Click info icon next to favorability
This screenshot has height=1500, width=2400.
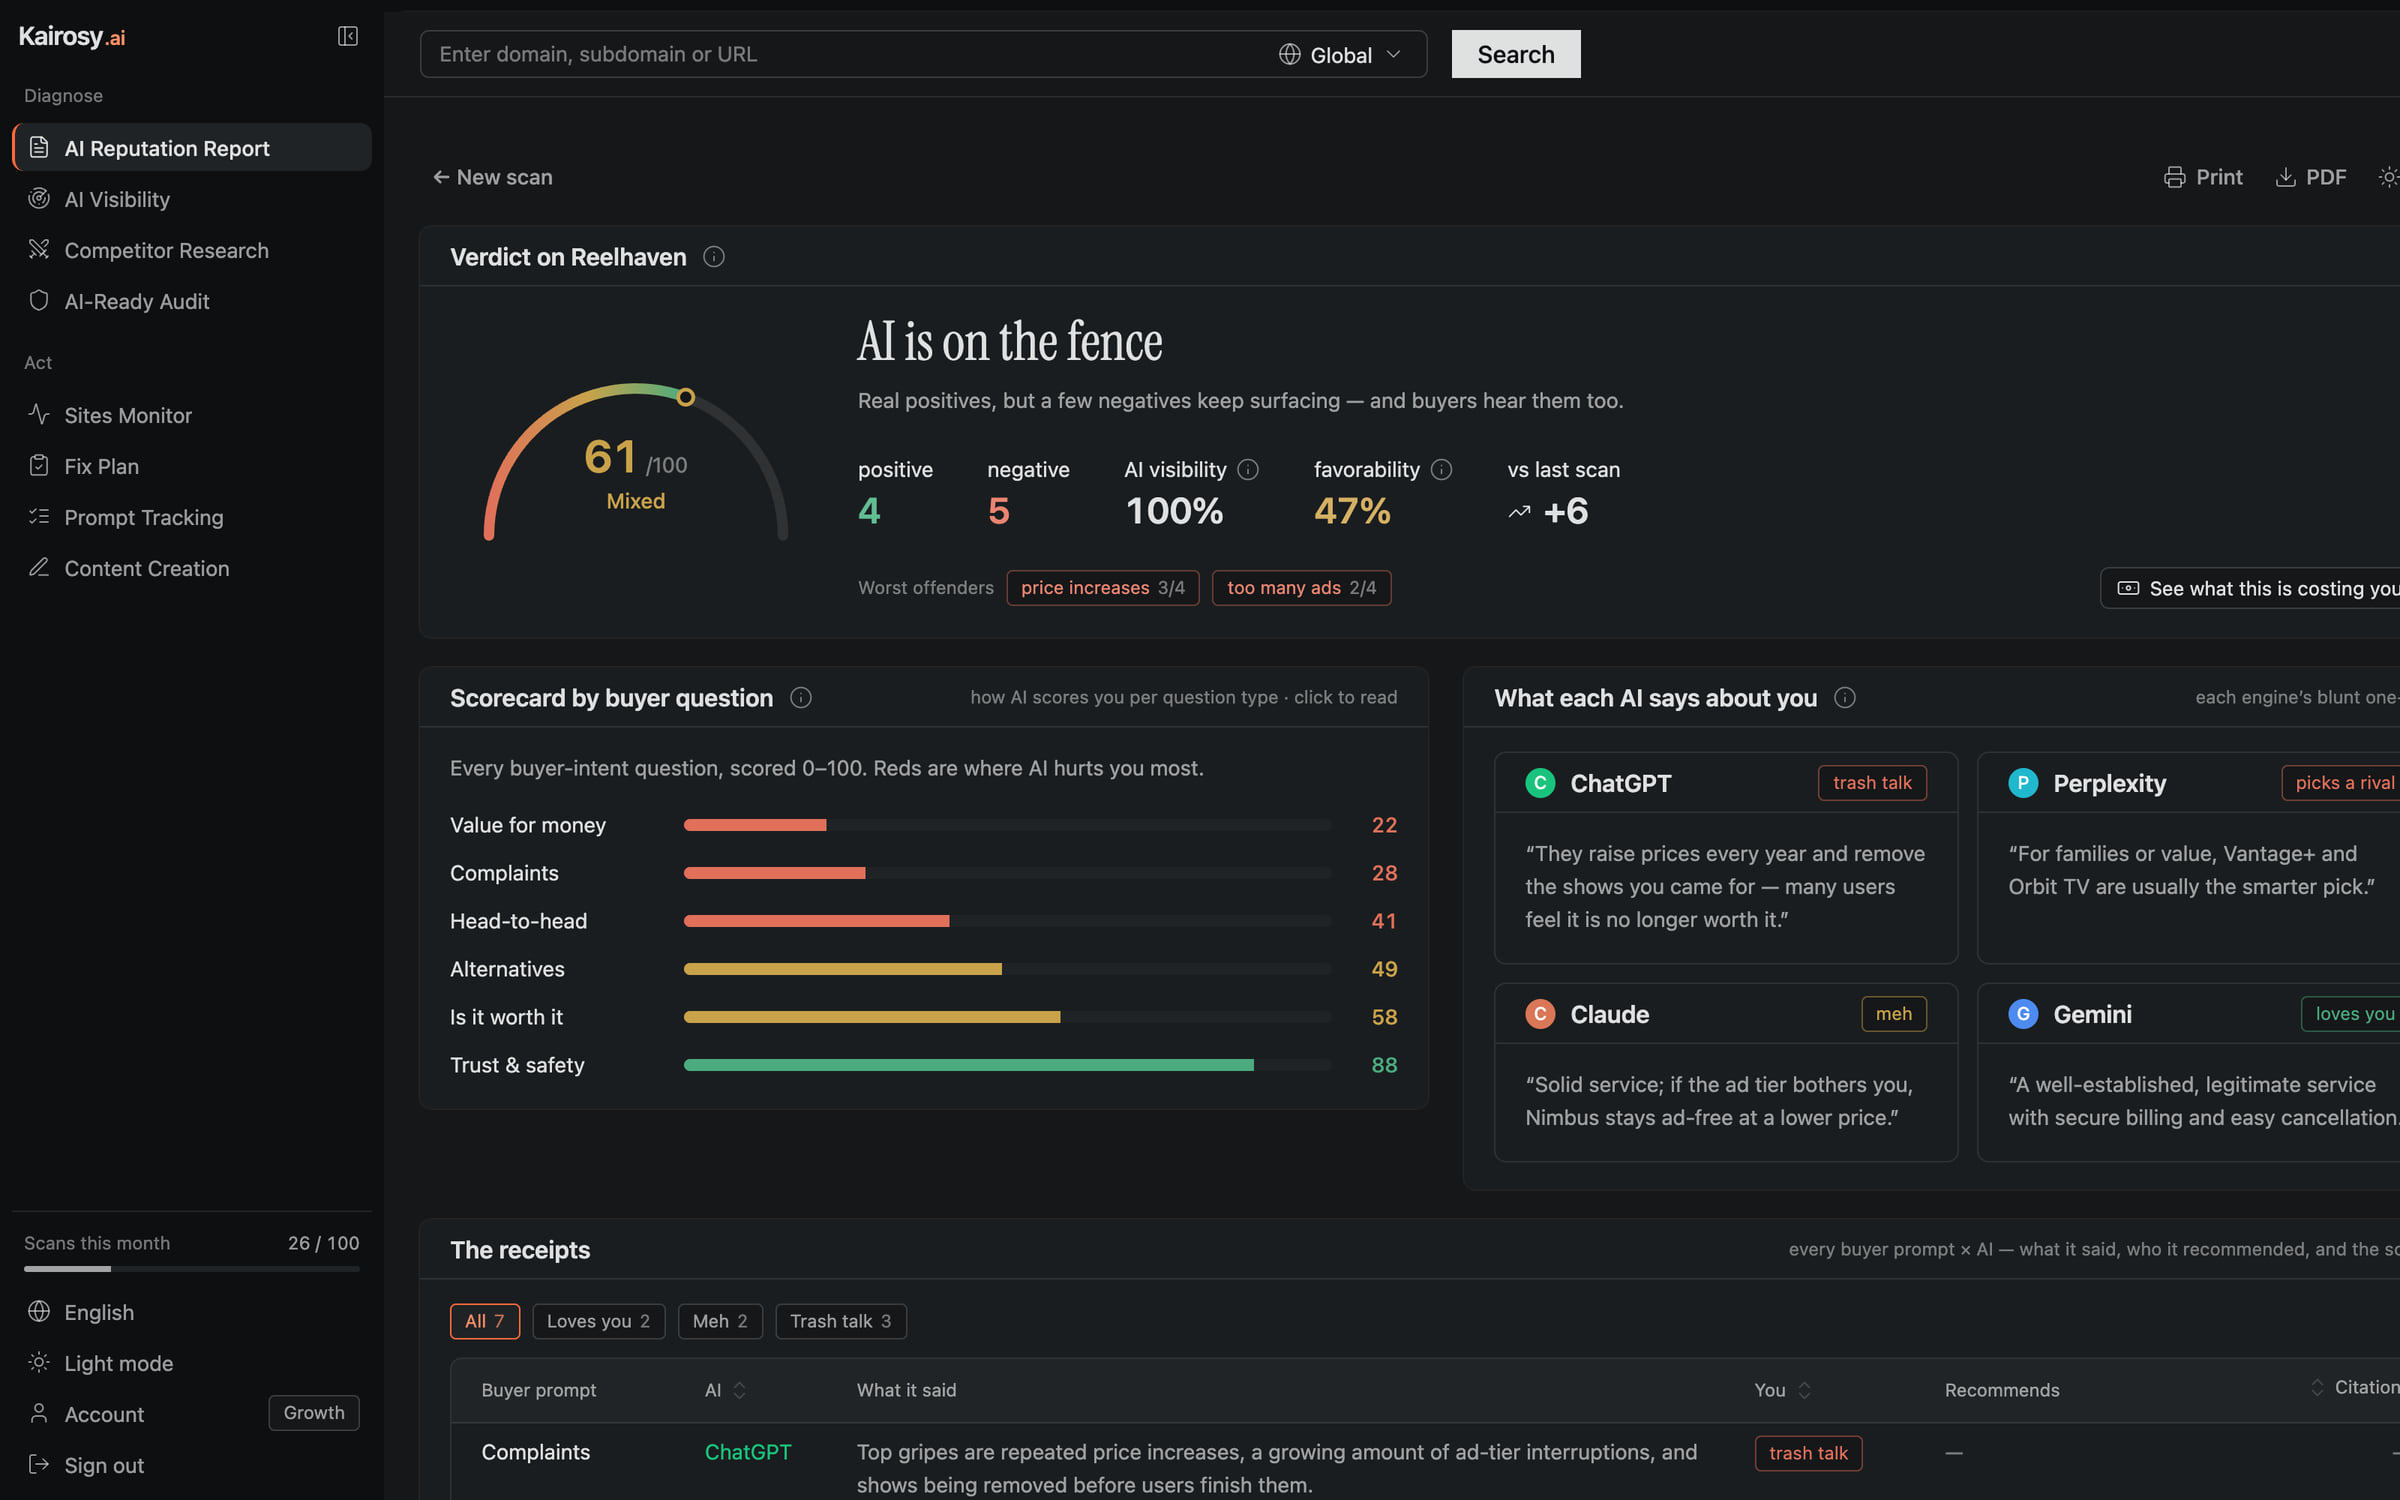1441,469
